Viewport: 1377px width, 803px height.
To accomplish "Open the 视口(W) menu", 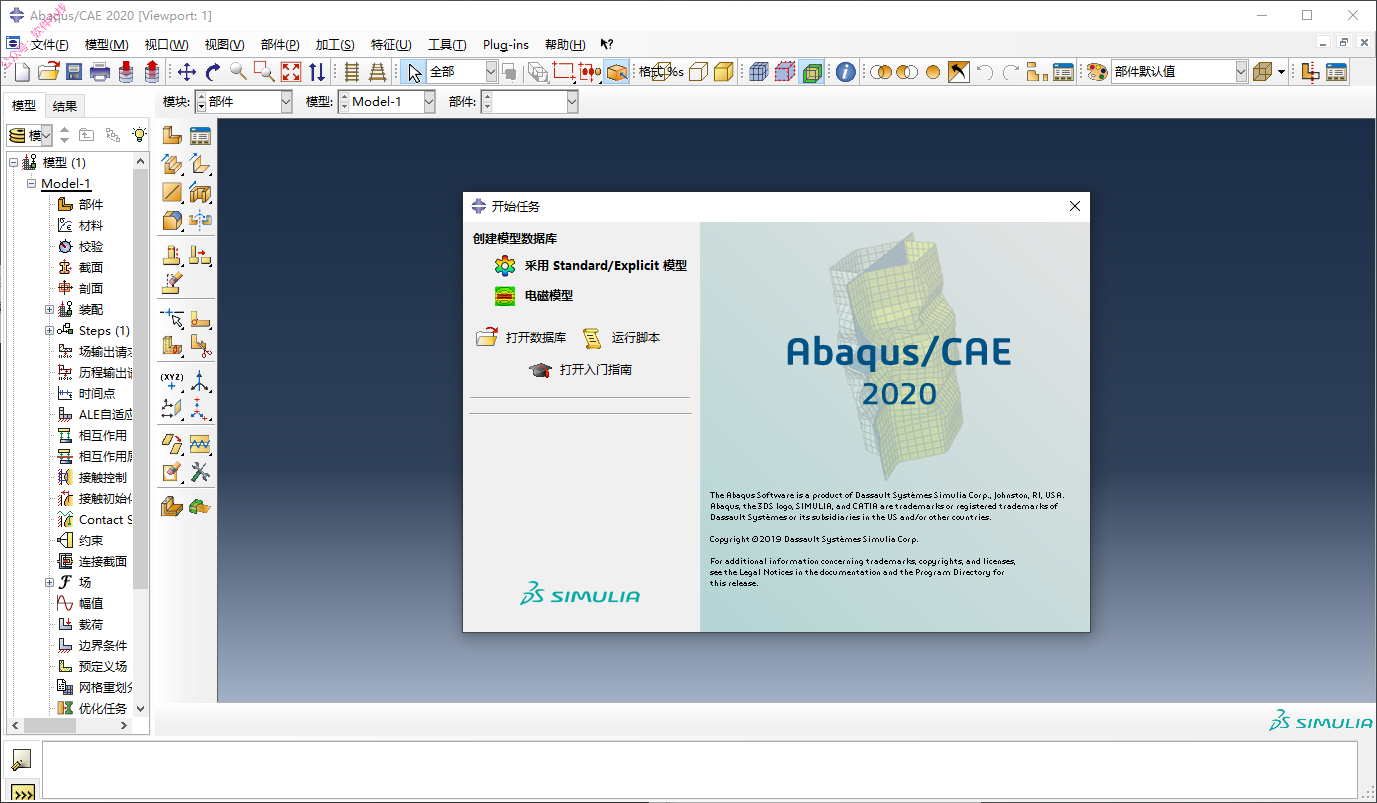I will [166, 45].
